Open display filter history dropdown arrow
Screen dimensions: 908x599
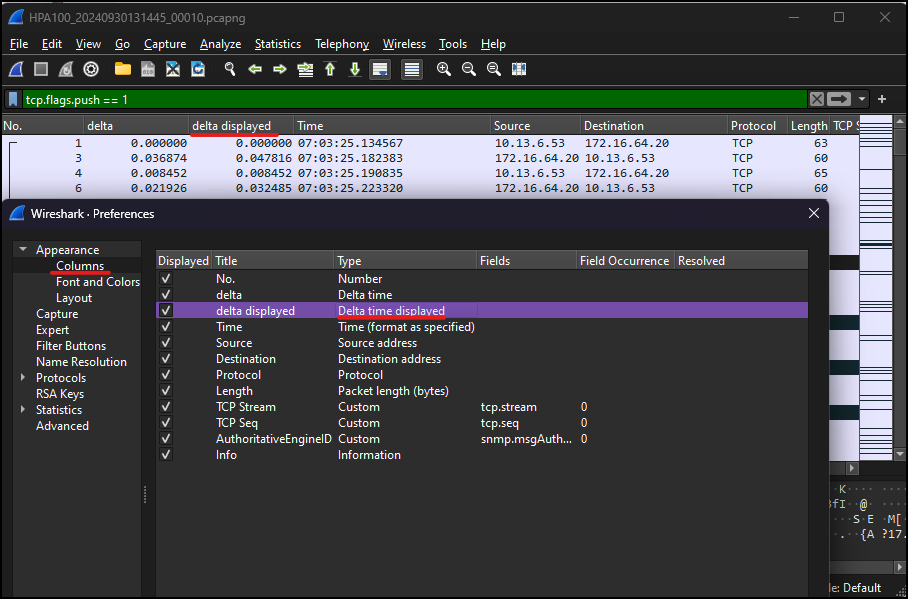[862, 99]
